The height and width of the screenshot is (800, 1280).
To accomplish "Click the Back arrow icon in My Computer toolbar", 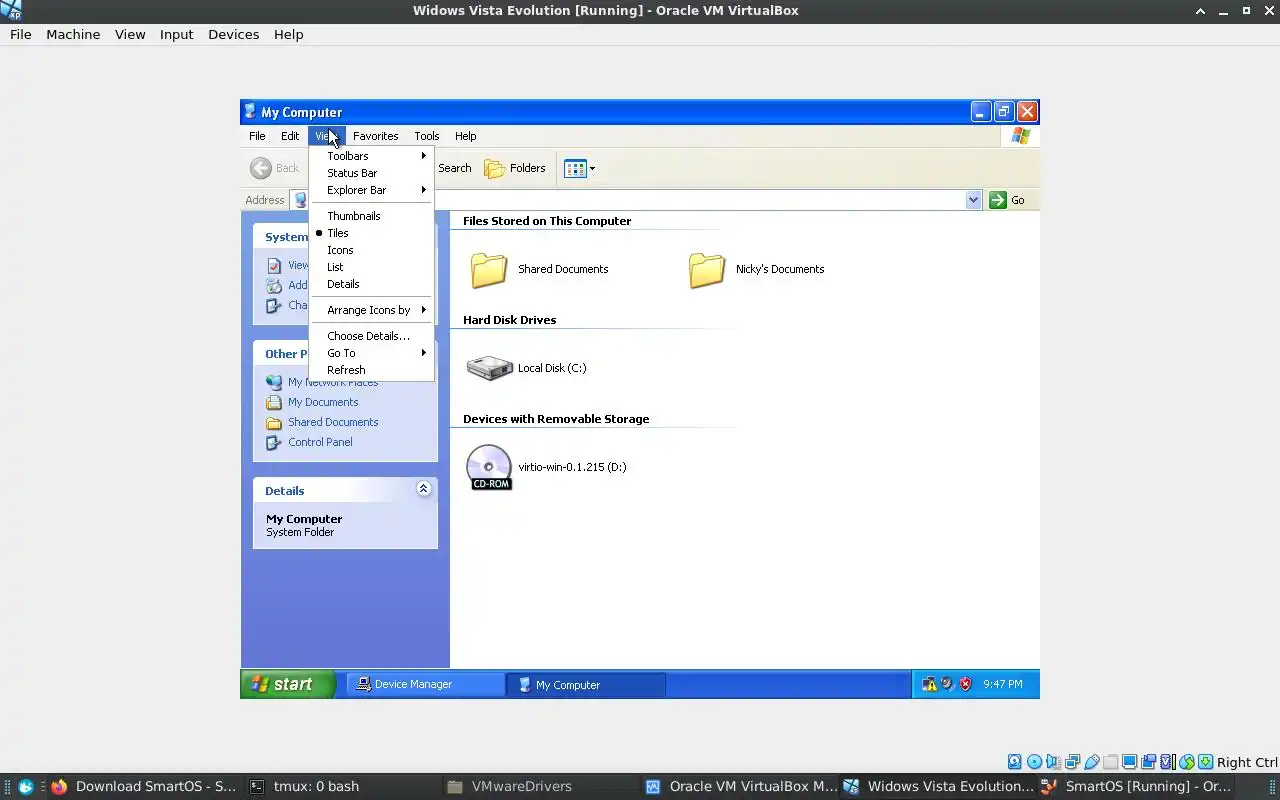I will coord(261,168).
